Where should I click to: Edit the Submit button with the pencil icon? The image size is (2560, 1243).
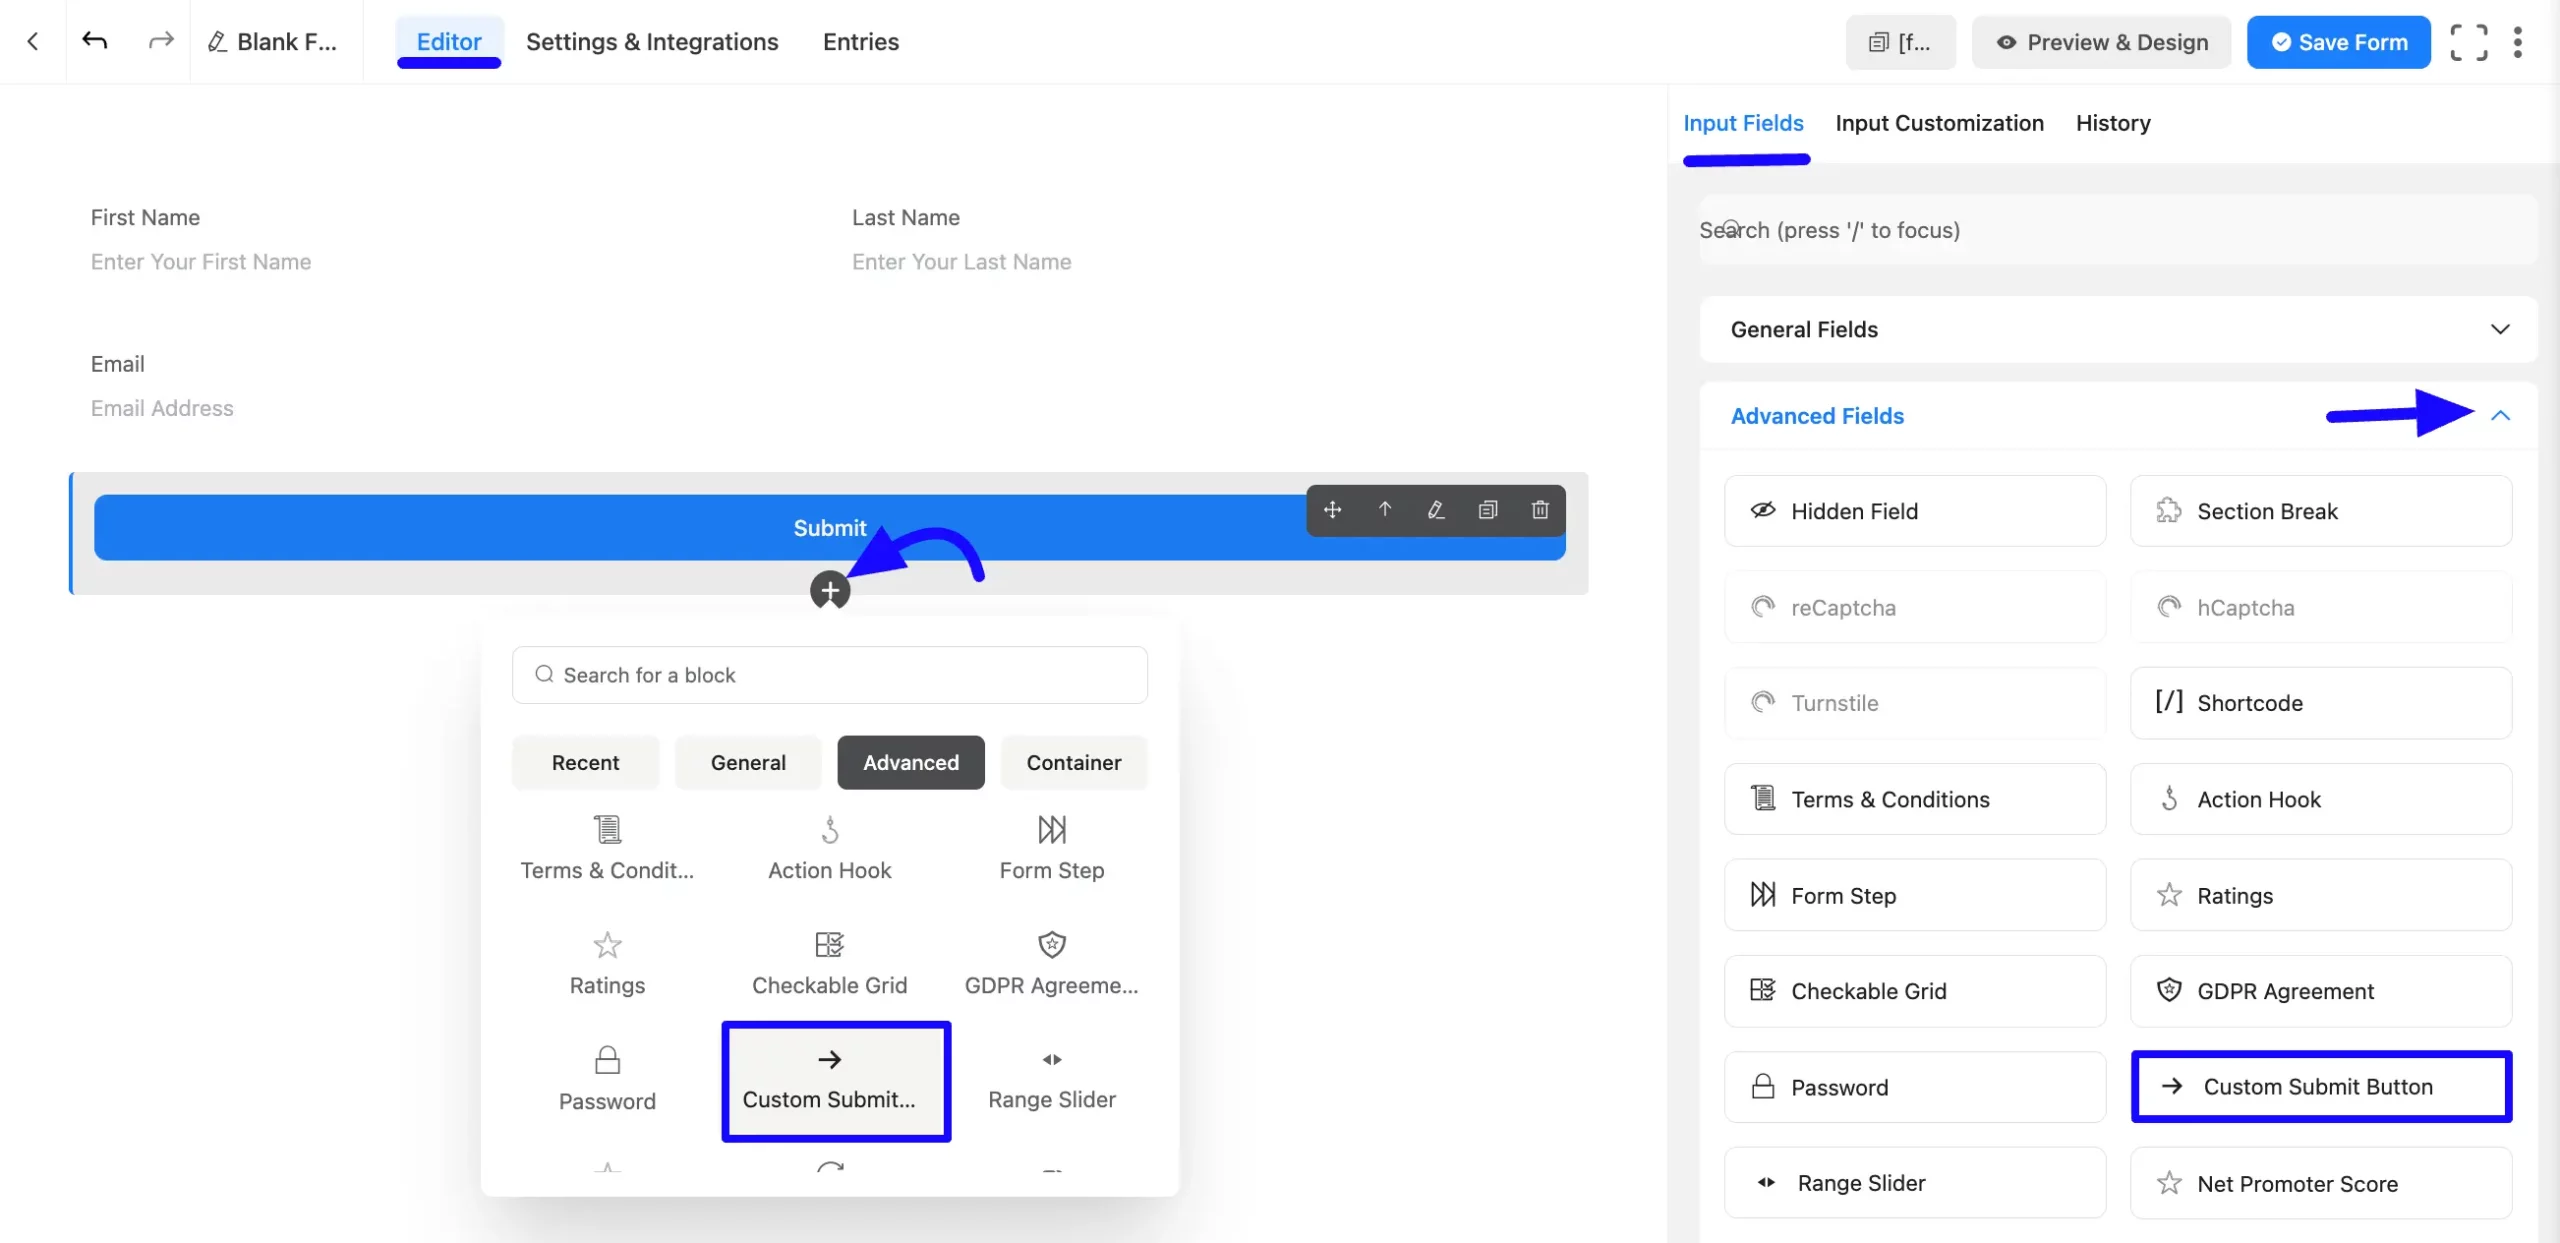click(x=1436, y=510)
